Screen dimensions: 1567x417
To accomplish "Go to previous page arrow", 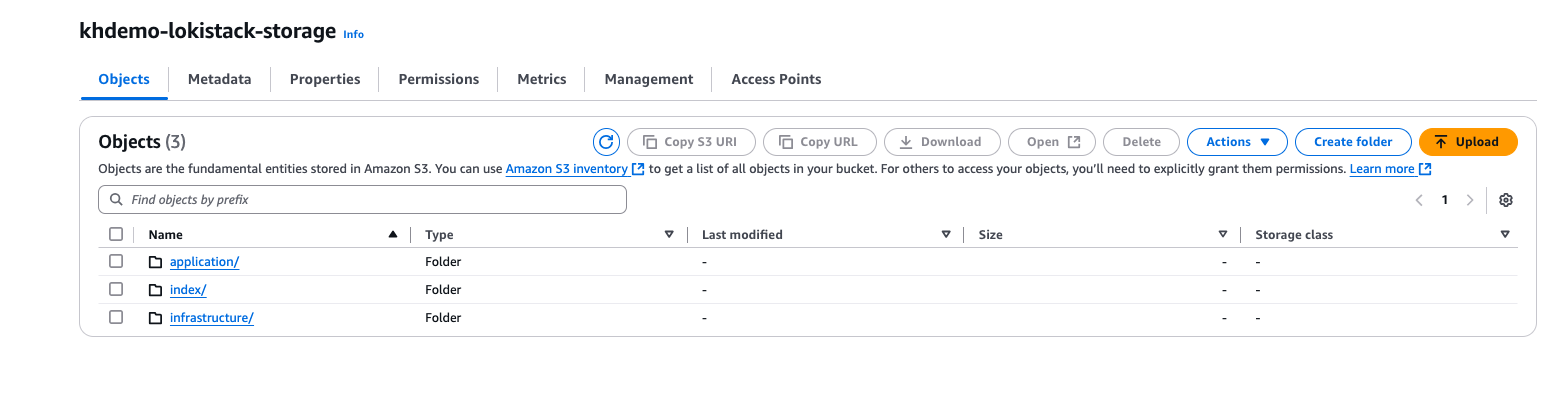I will pyautogui.click(x=1419, y=200).
